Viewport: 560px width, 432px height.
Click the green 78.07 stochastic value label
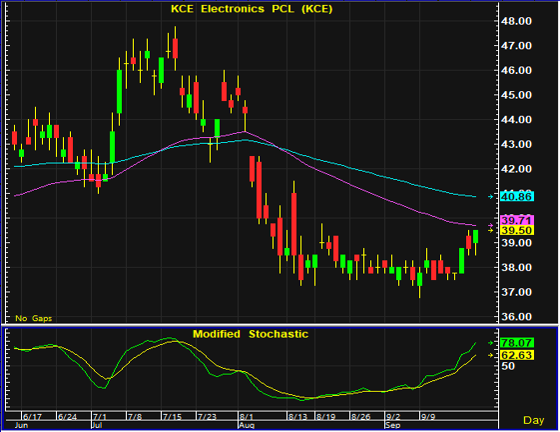pos(517,343)
